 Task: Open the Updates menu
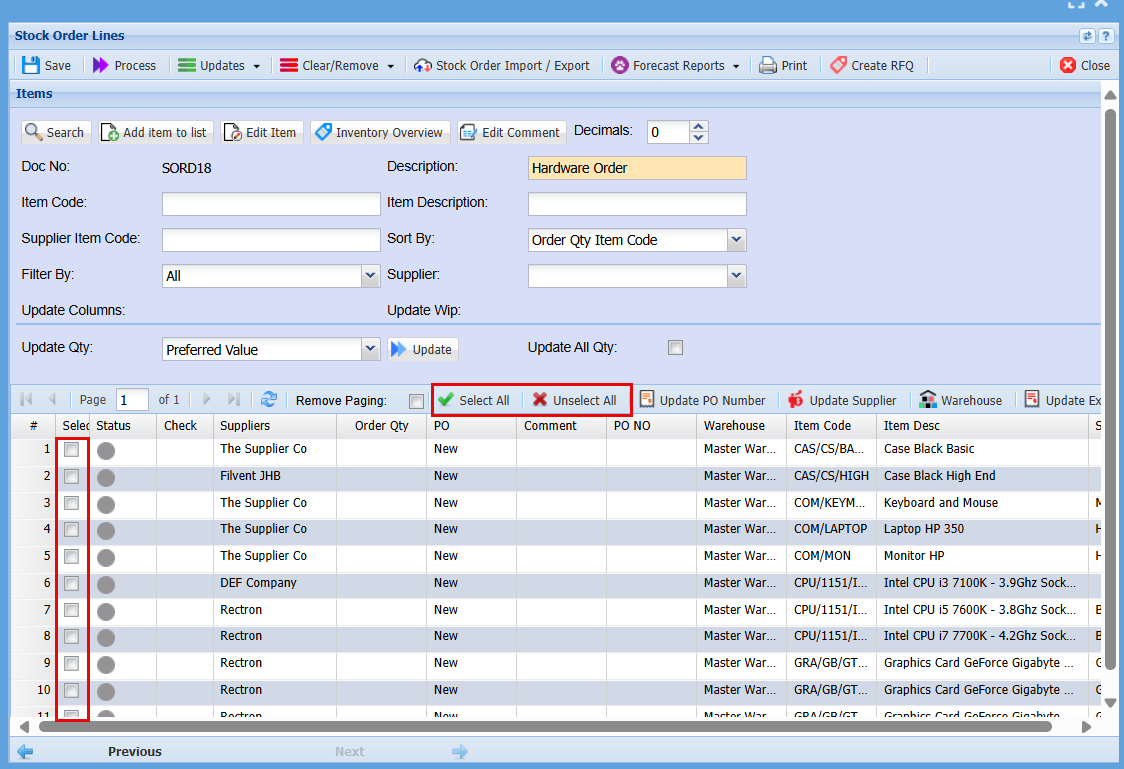pyautogui.click(x=219, y=65)
